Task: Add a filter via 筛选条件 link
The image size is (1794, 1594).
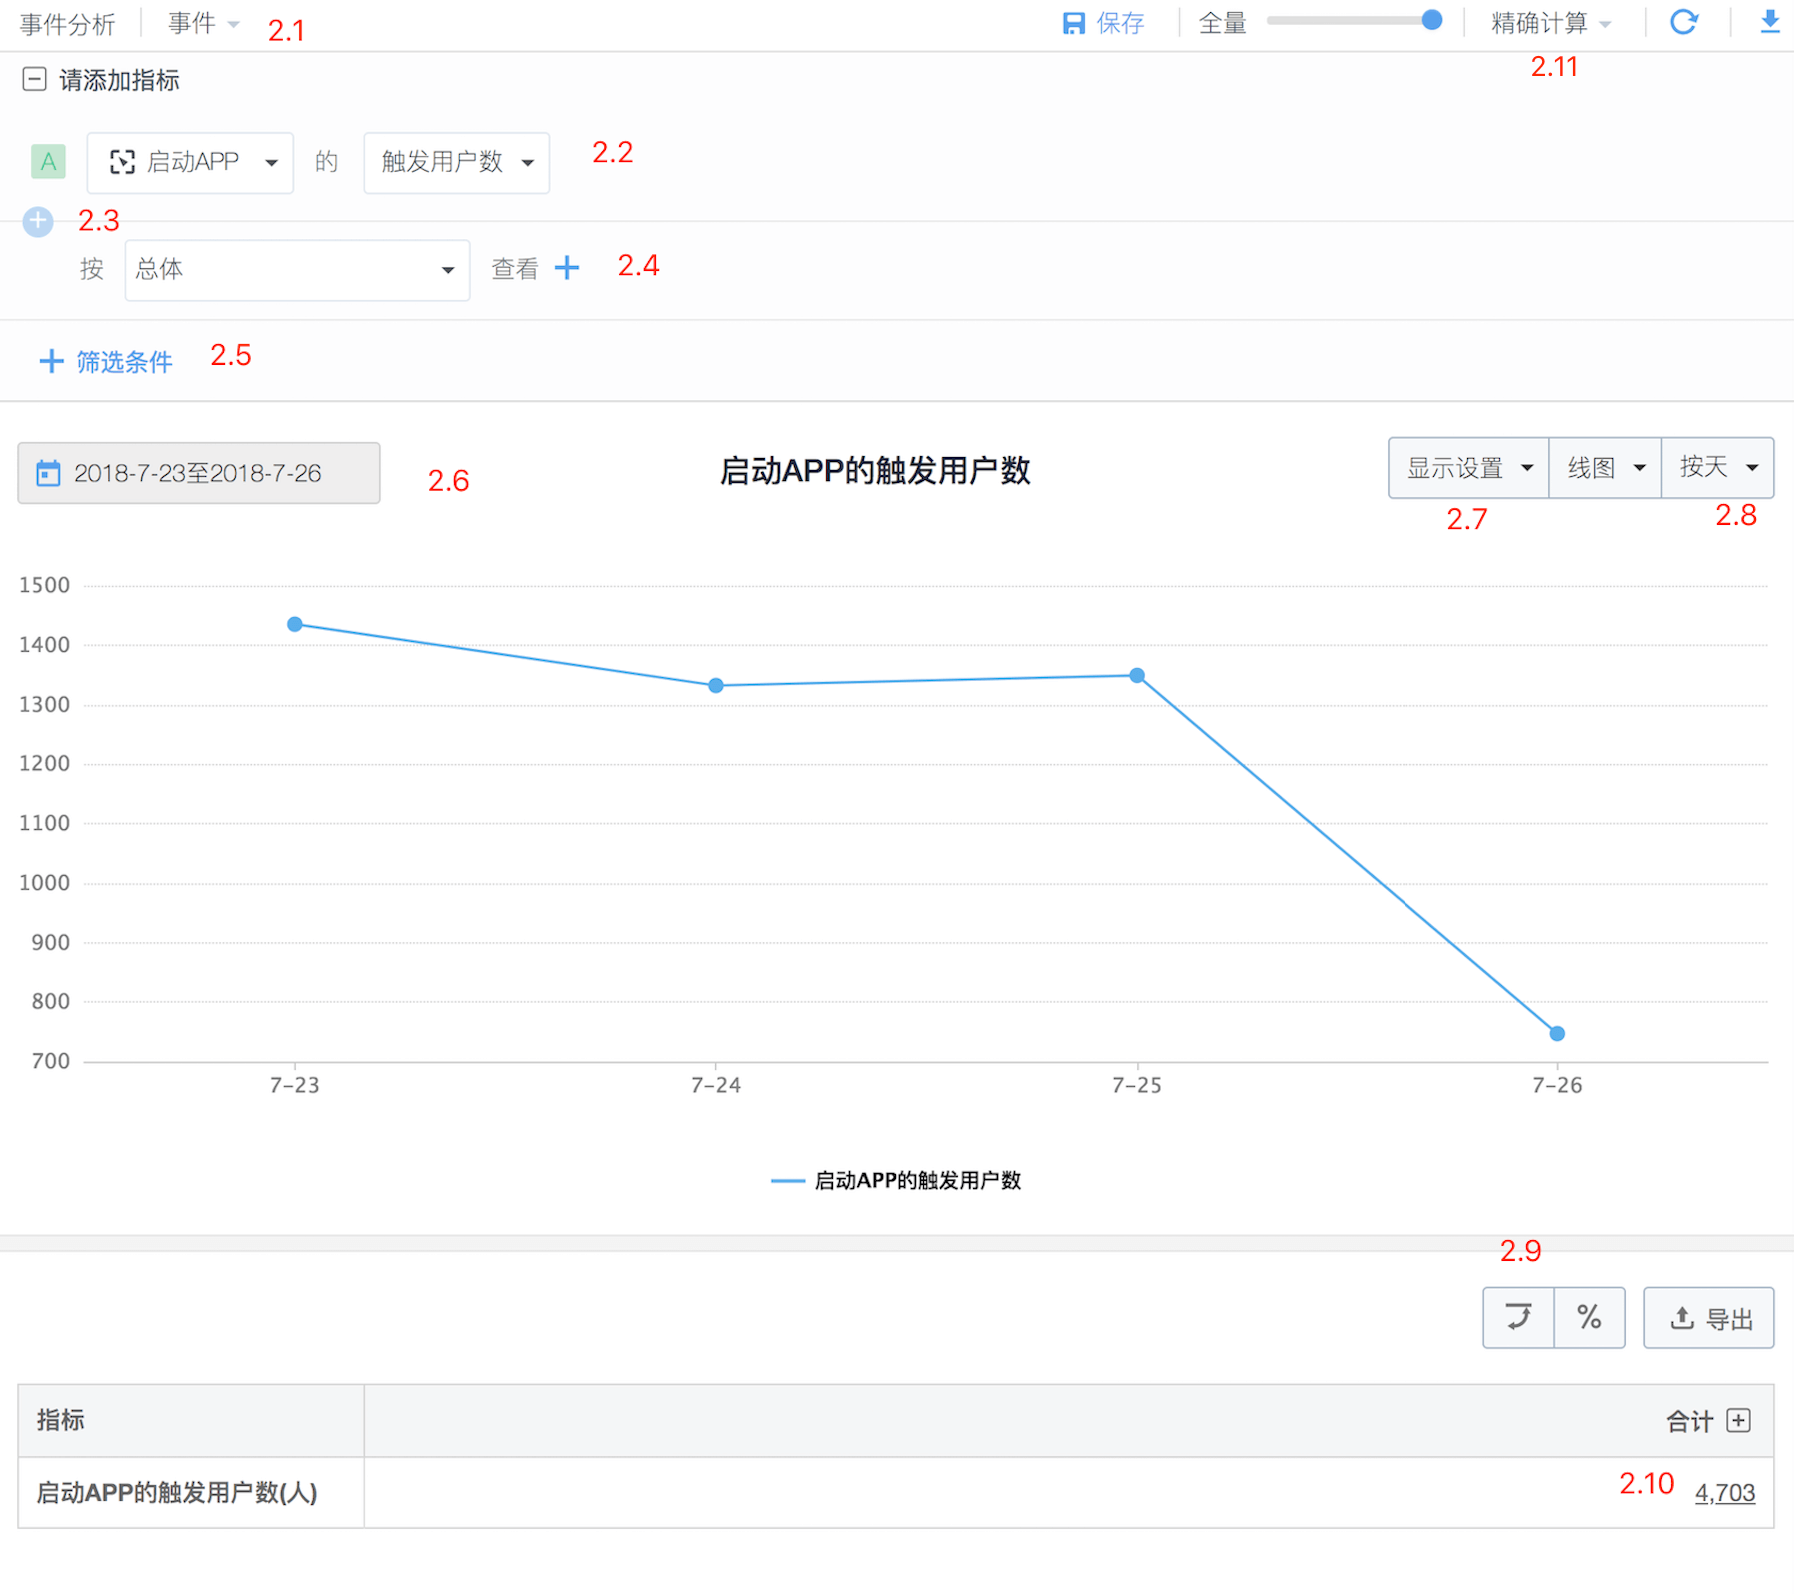Action: tap(106, 361)
